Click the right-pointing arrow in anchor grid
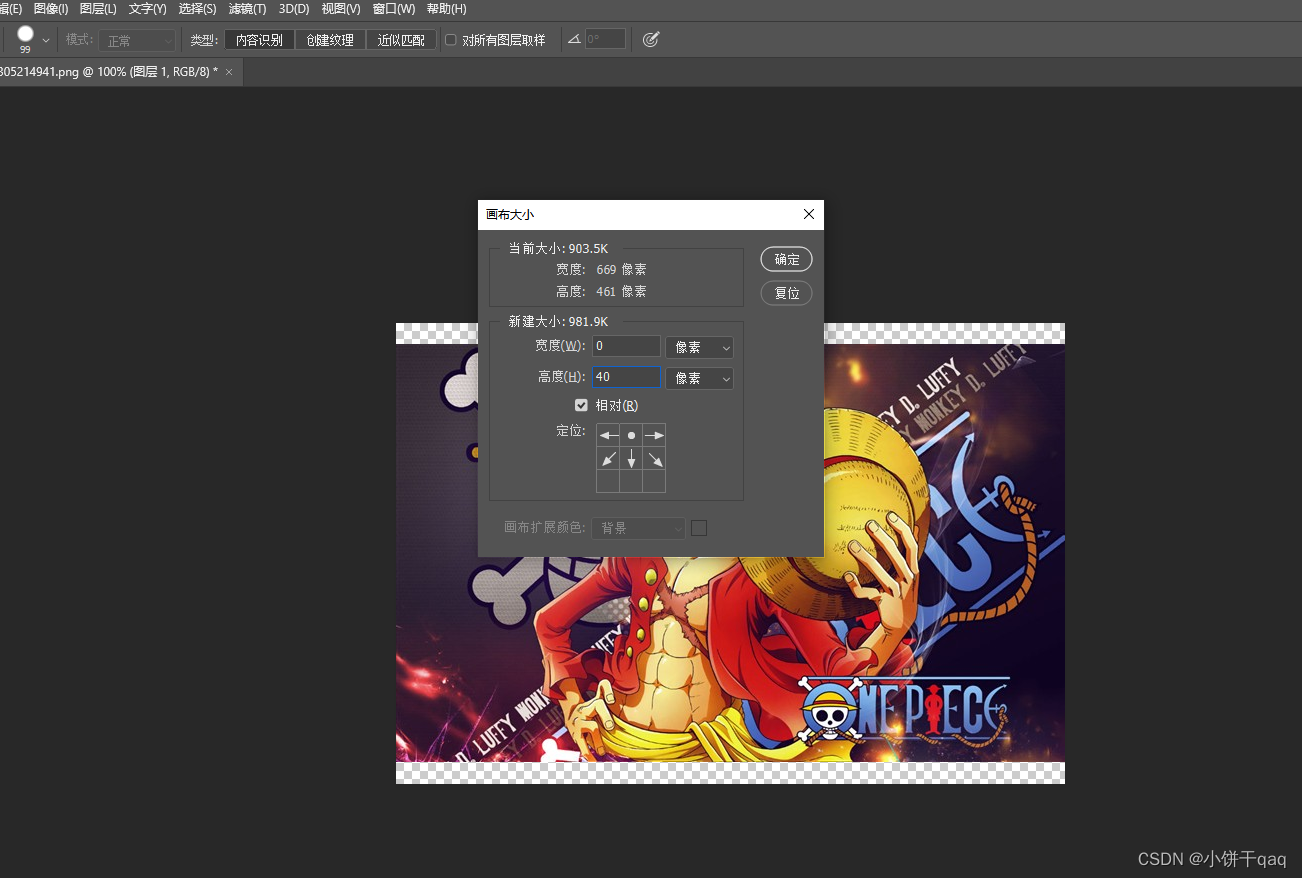This screenshot has height=878, width=1302. pos(654,435)
